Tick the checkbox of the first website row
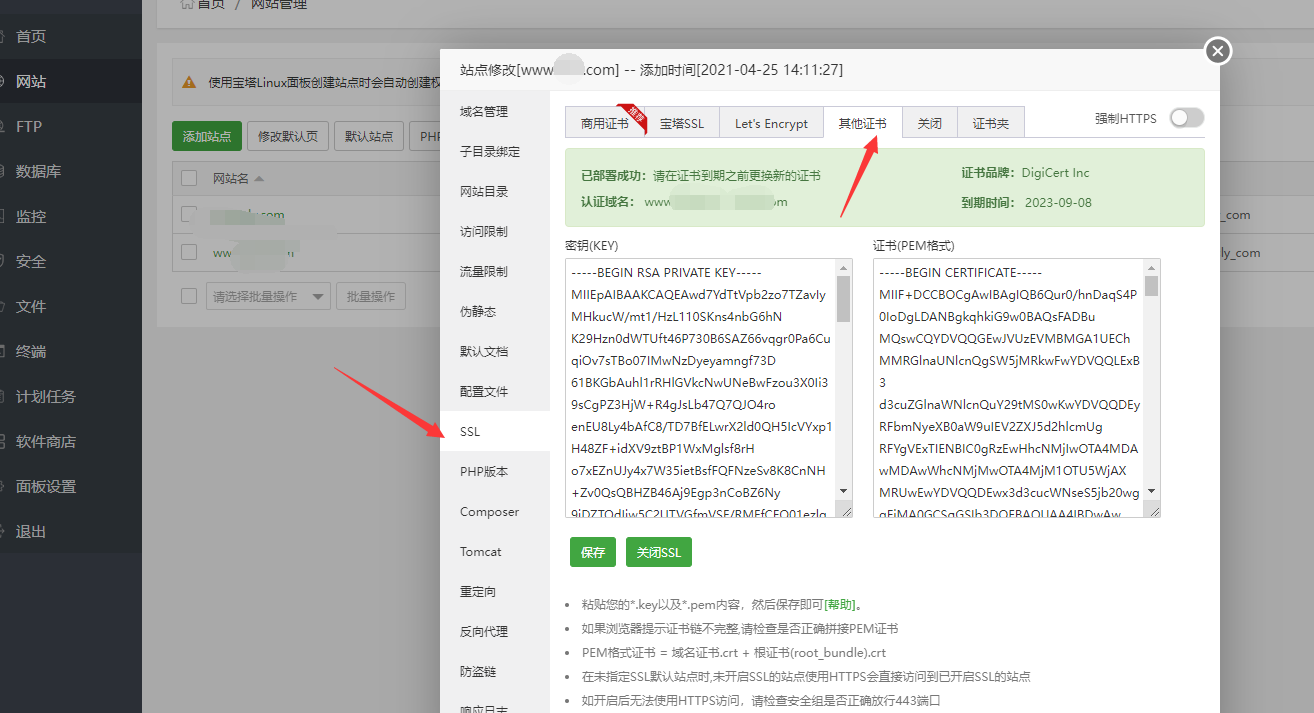The width and height of the screenshot is (1314, 713). coord(189,214)
